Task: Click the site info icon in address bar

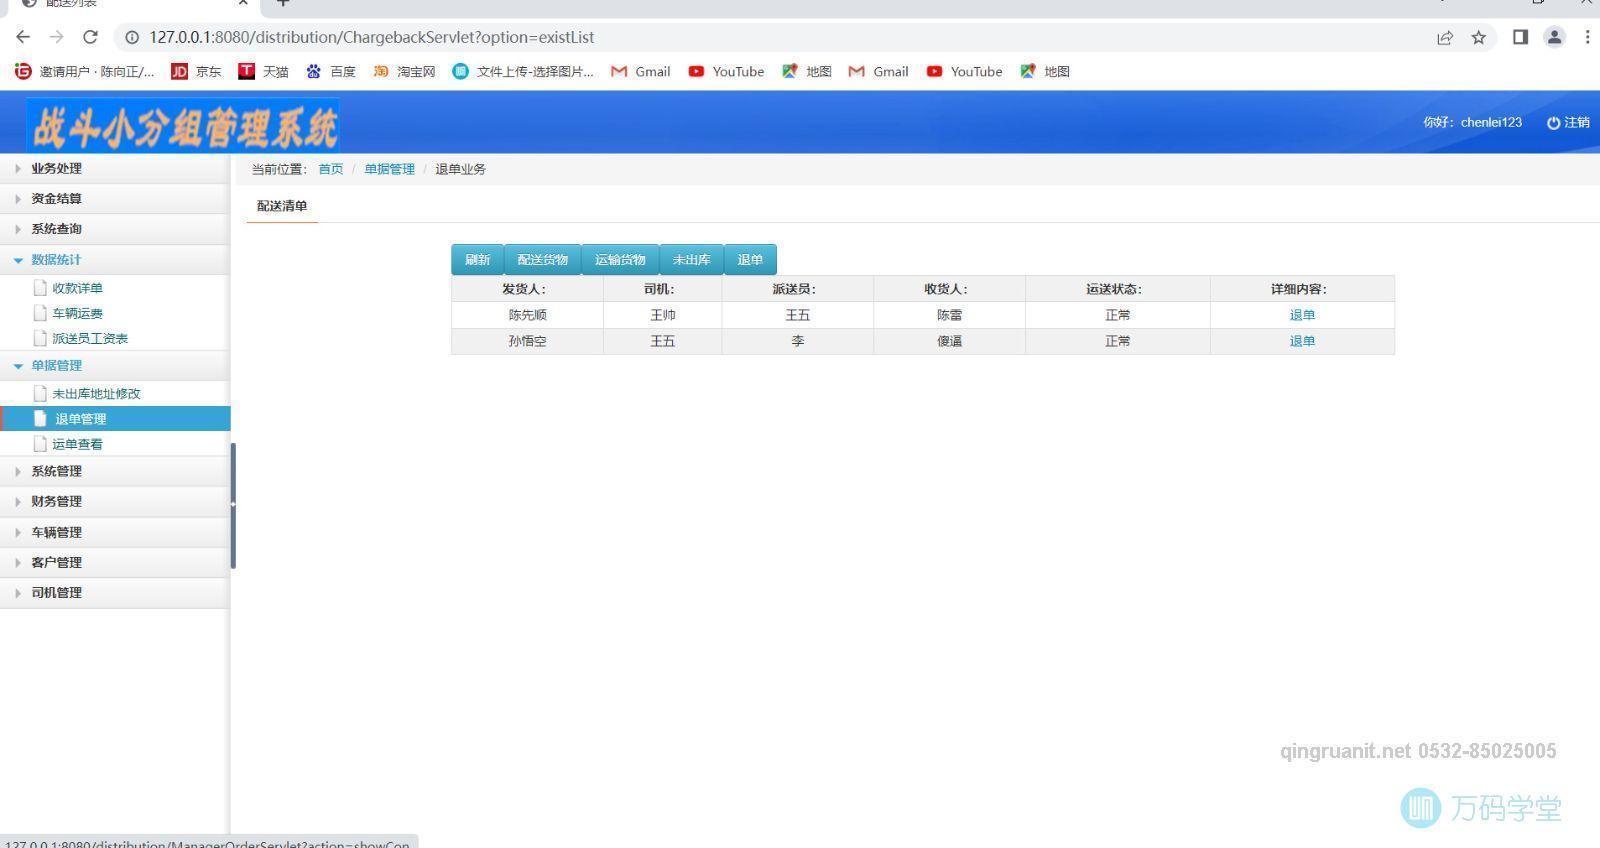Action: click(131, 37)
